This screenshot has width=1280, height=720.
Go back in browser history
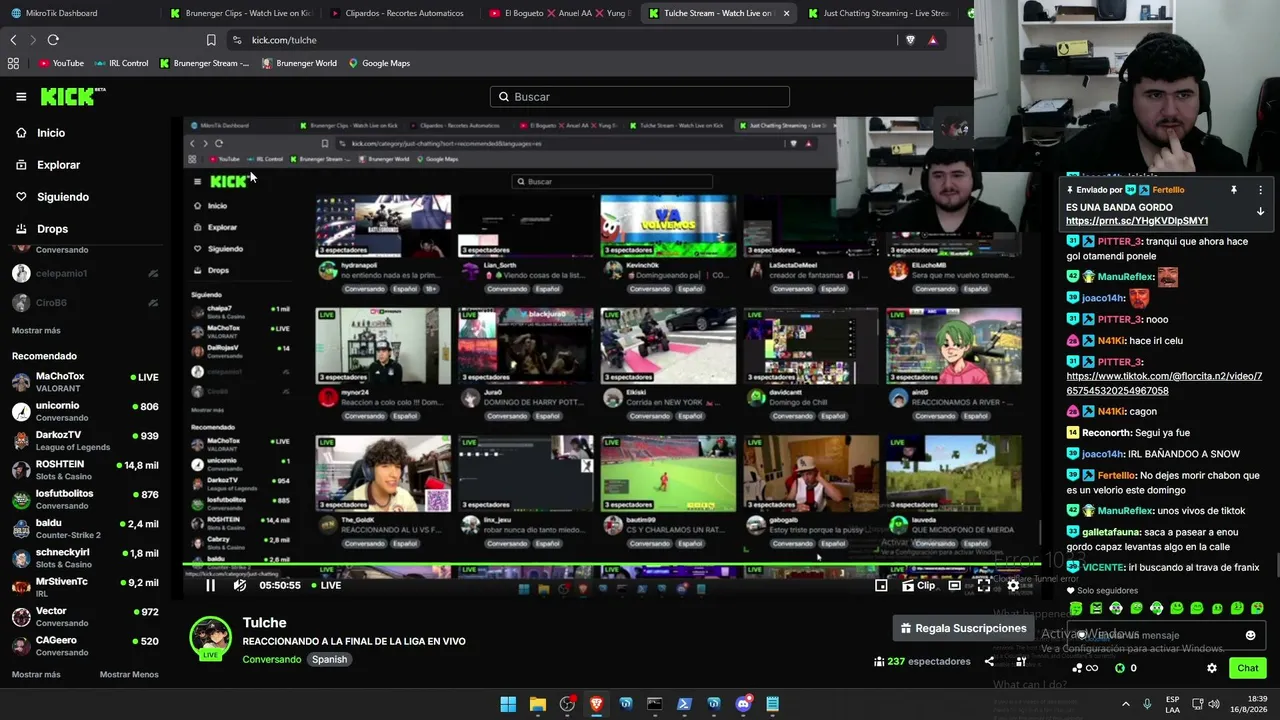click(x=13, y=40)
